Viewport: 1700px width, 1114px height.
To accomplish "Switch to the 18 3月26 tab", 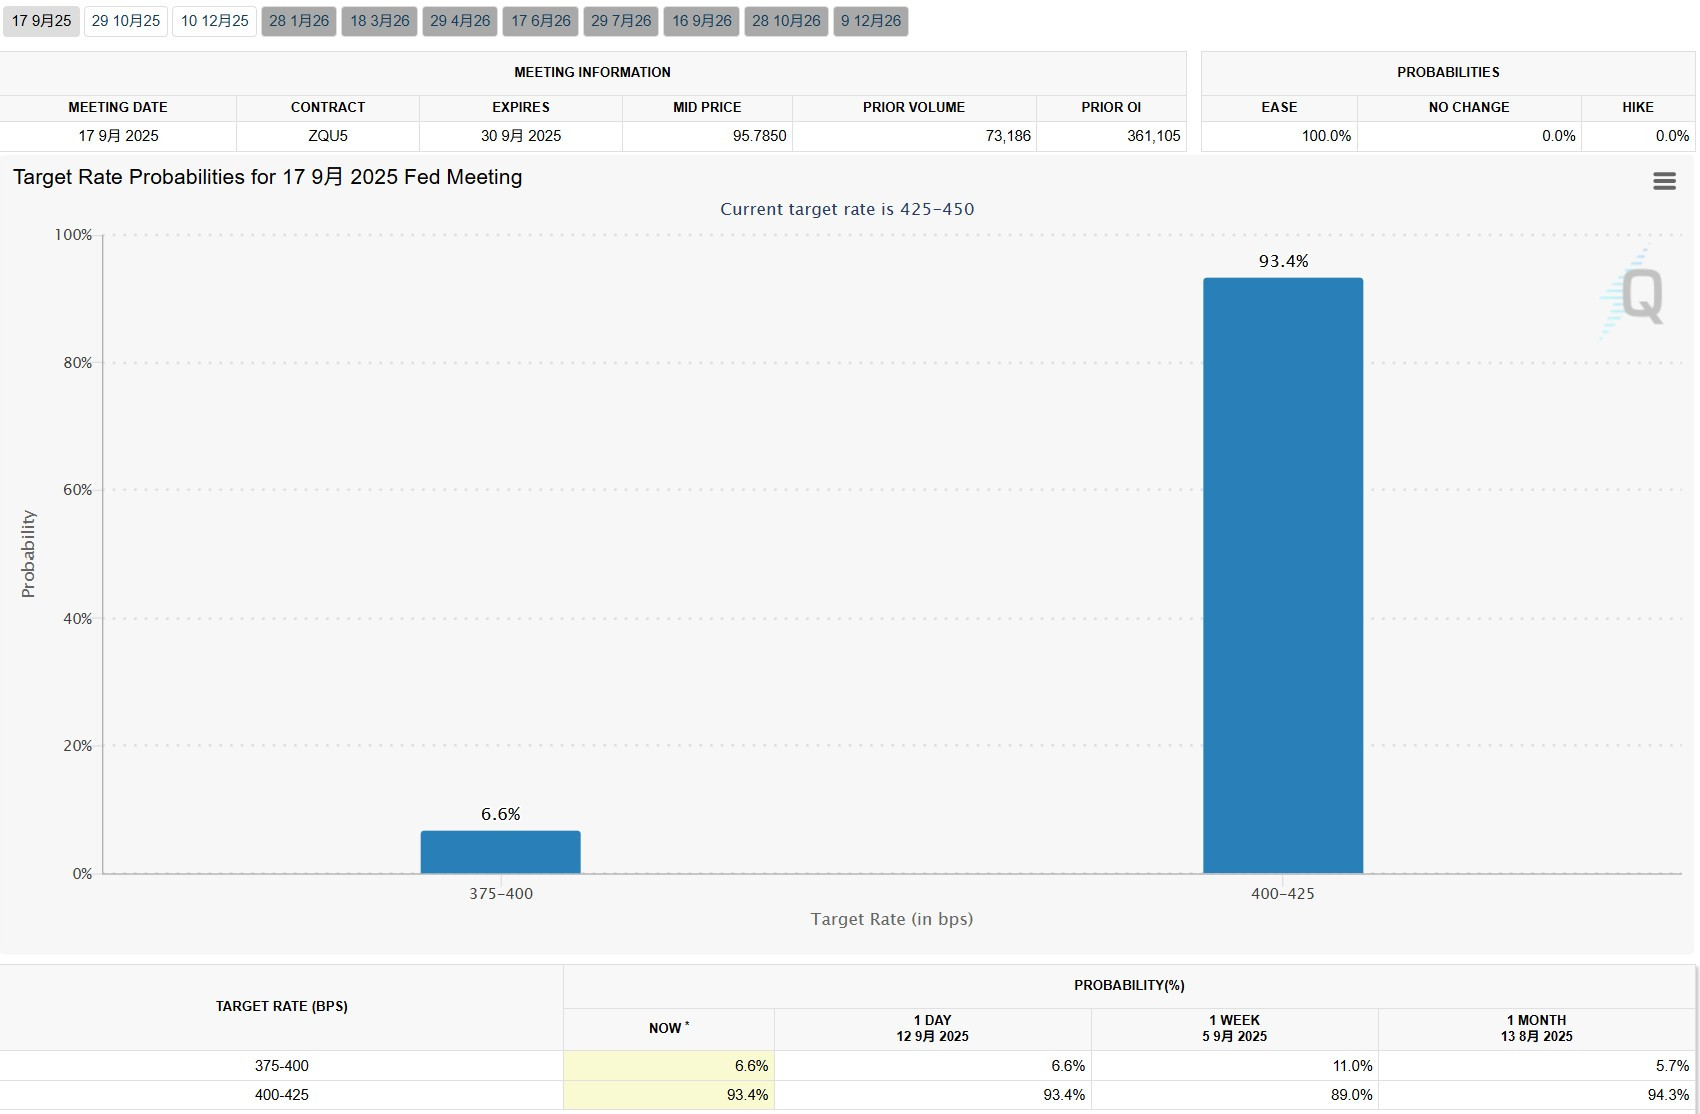I will point(380,21).
